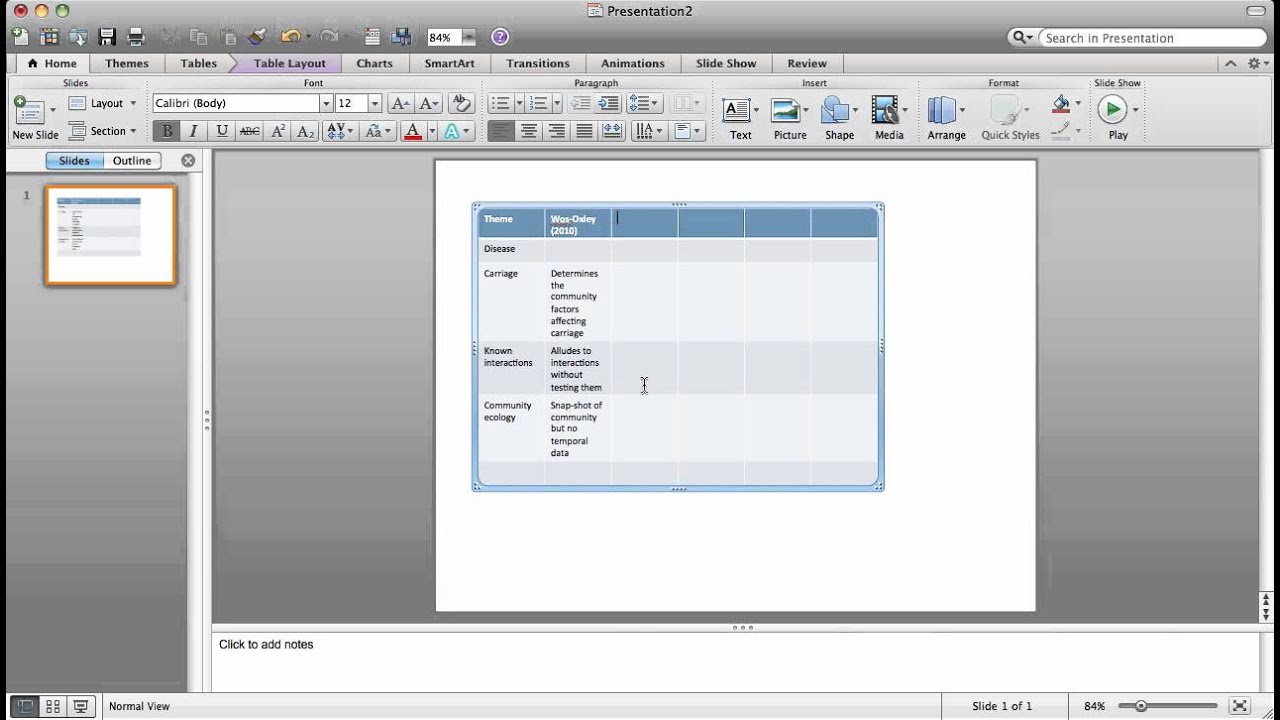Select the Format Painter brush icon
The image size is (1280, 720).
(x=257, y=37)
